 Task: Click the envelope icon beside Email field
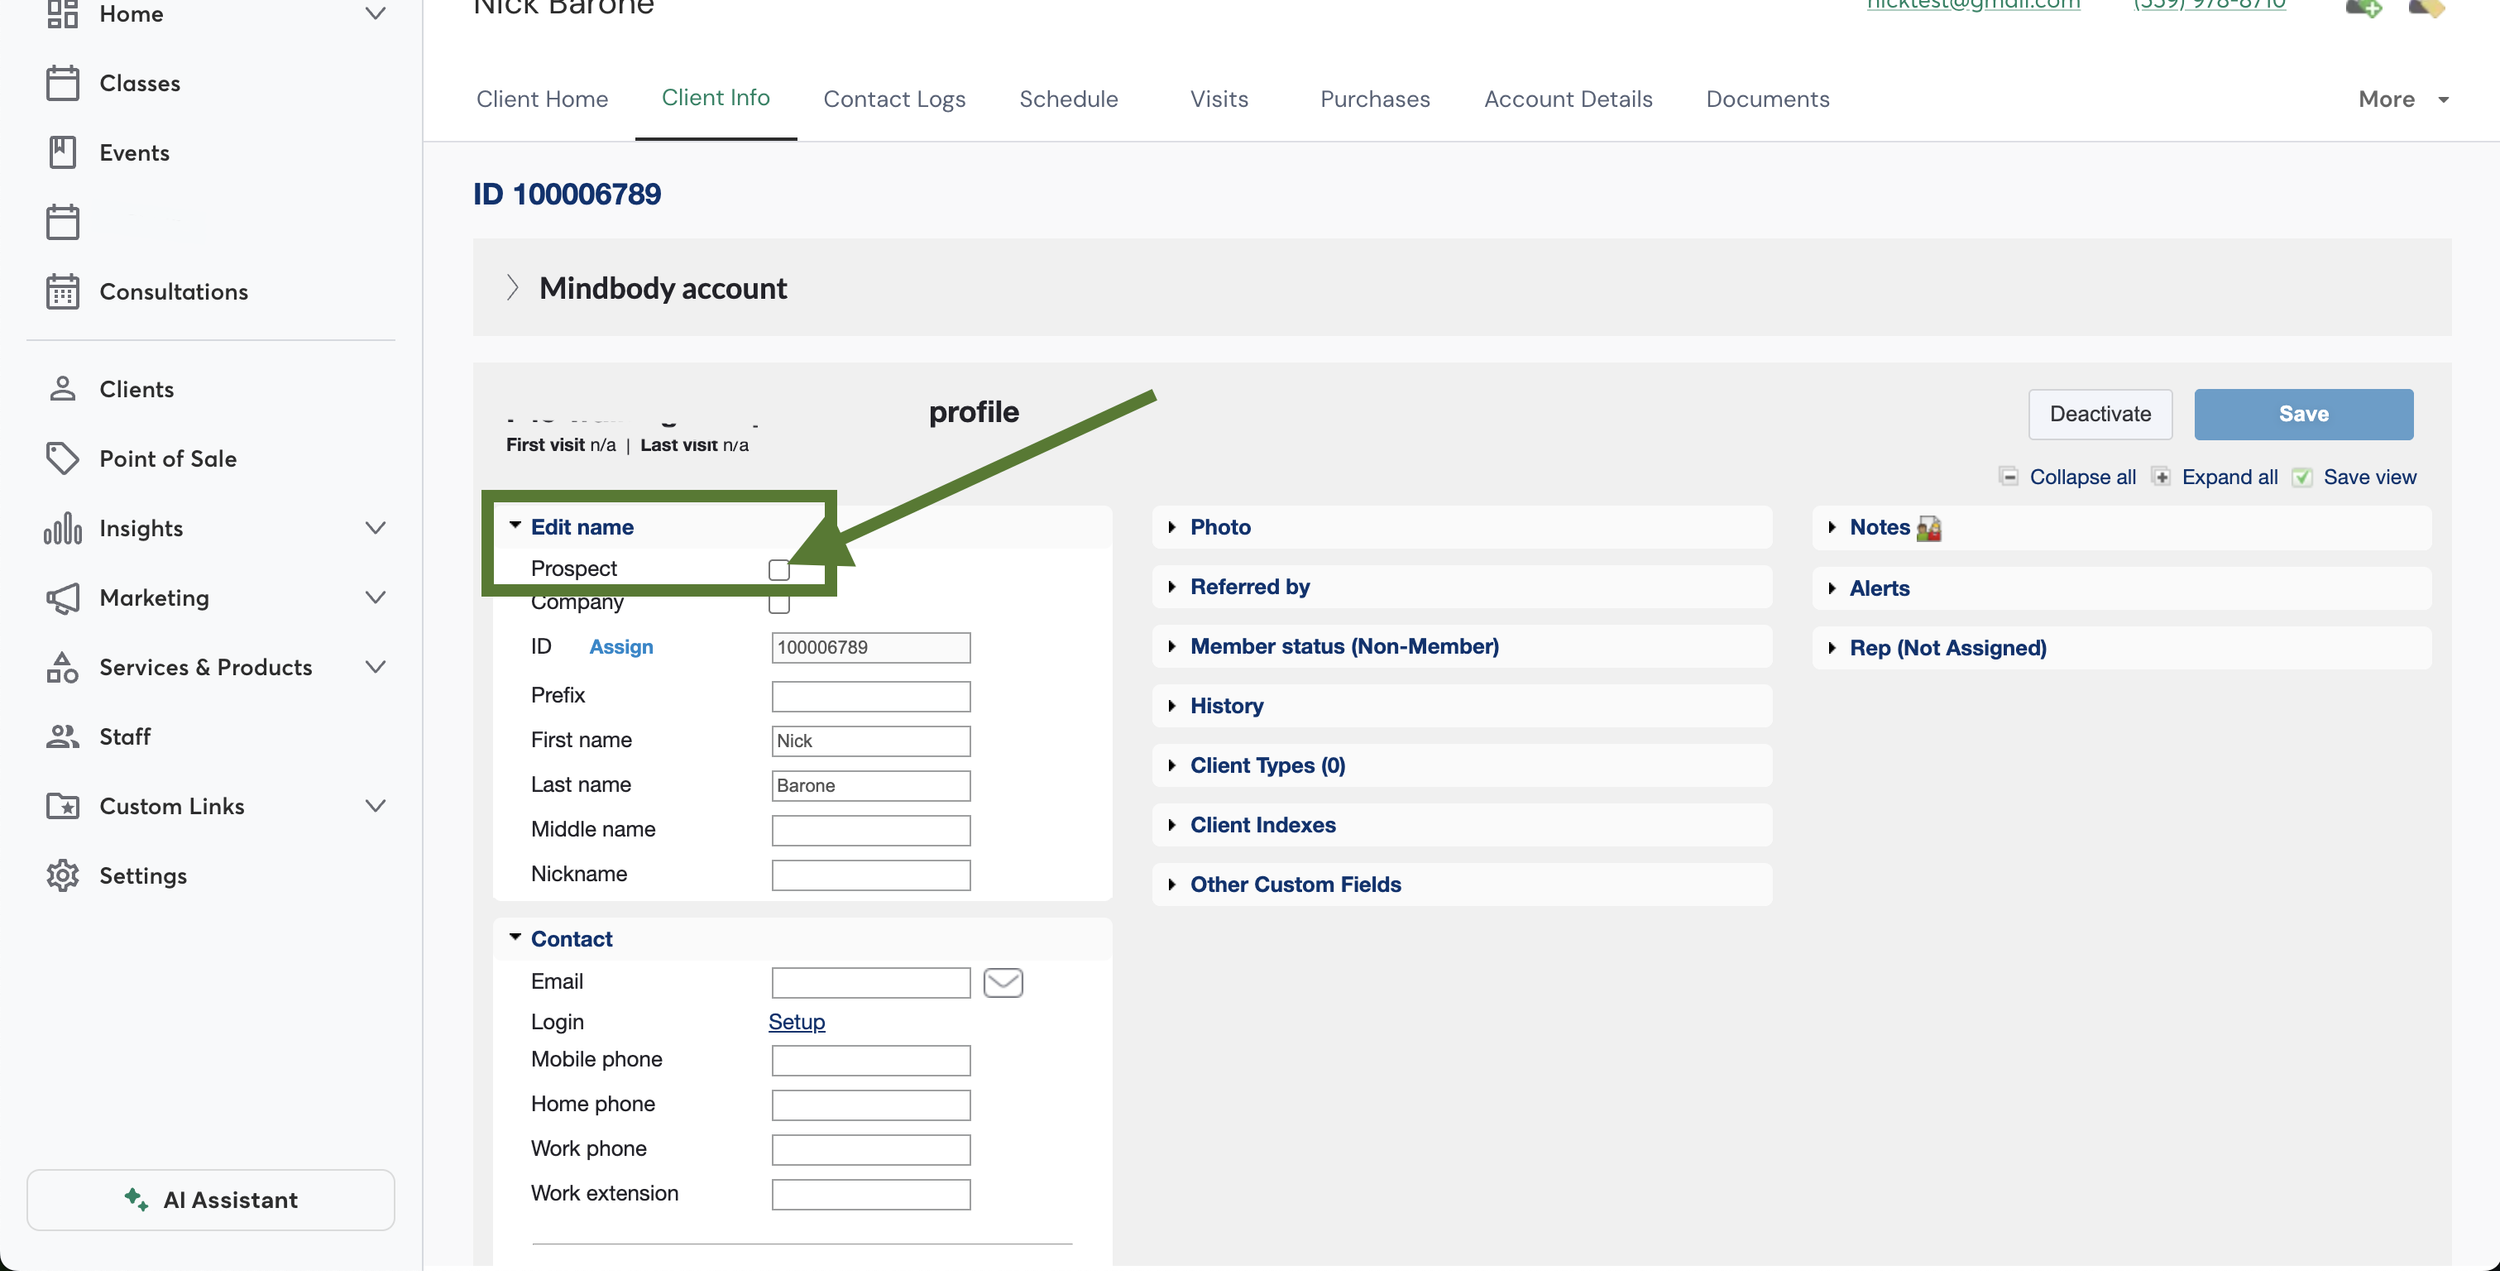point(1002,982)
